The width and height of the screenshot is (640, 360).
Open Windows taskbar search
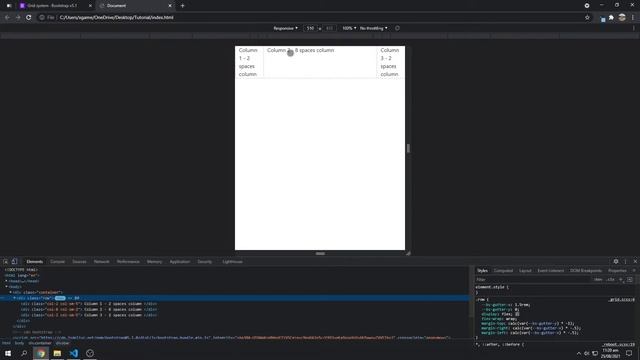pyautogui.click(x=24, y=353)
